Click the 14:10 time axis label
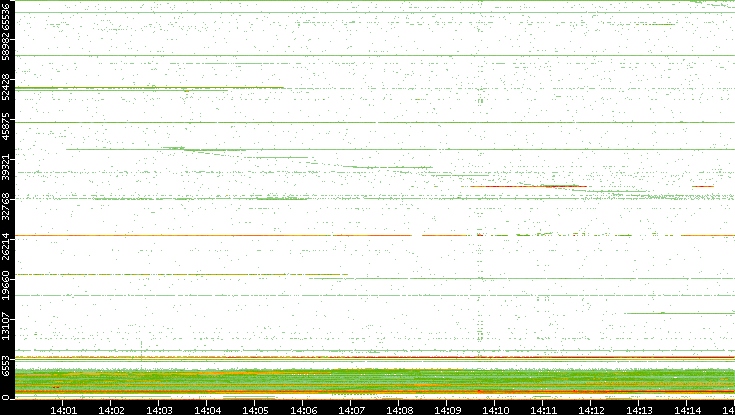 (x=496, y=409)
